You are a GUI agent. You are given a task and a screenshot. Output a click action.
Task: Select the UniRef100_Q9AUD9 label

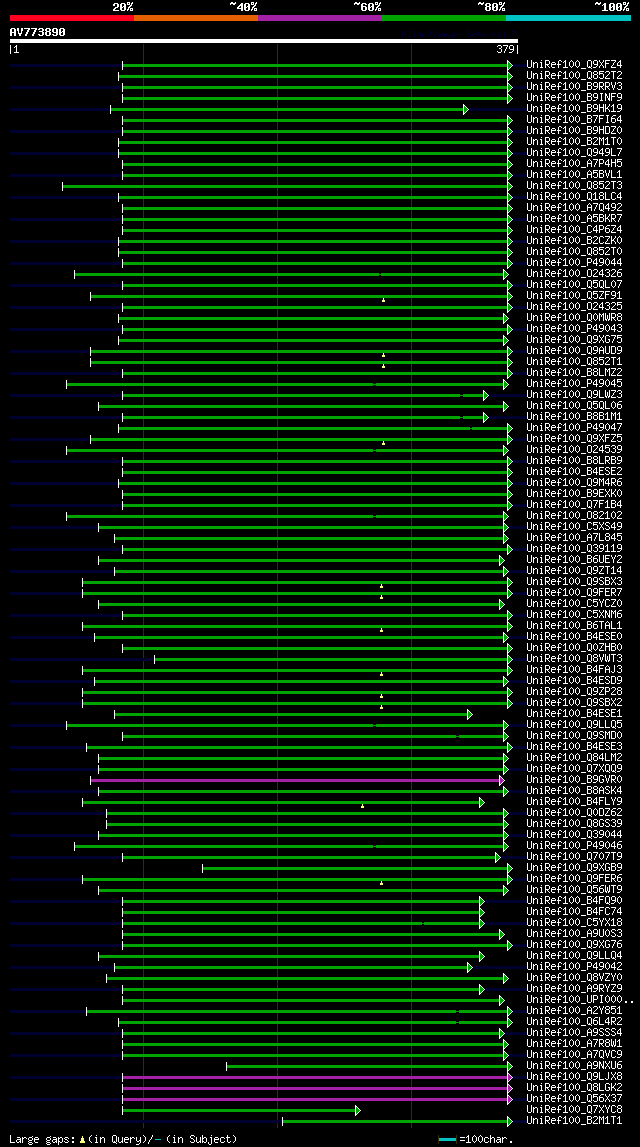tap(574, 351)
